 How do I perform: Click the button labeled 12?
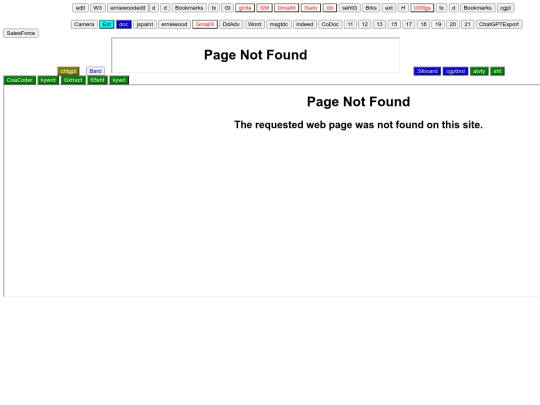pyautogui.click(x=365, y=24)
